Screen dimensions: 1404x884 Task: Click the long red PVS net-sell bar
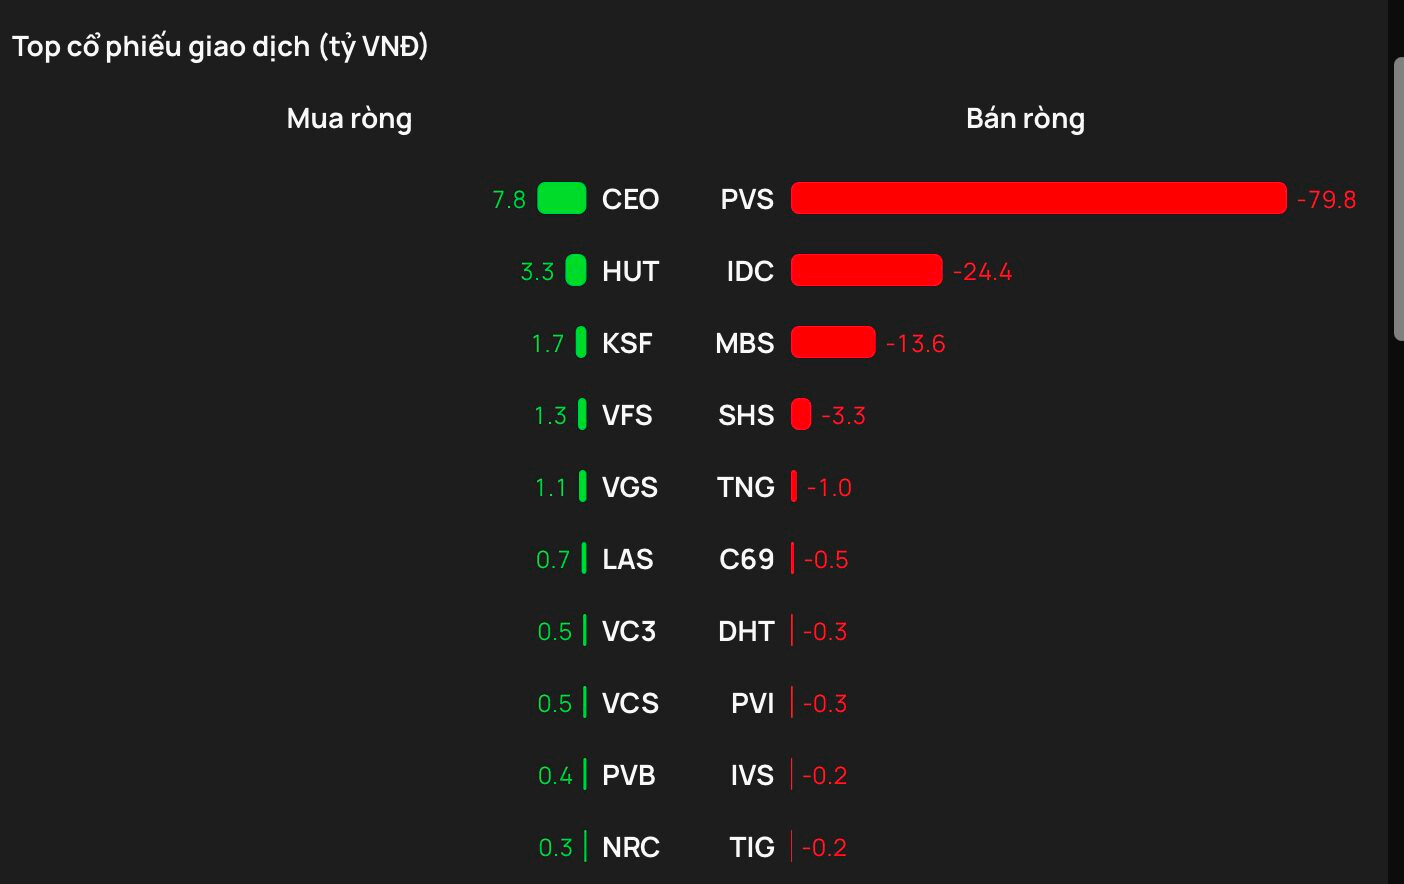(x=1038, y=198)
